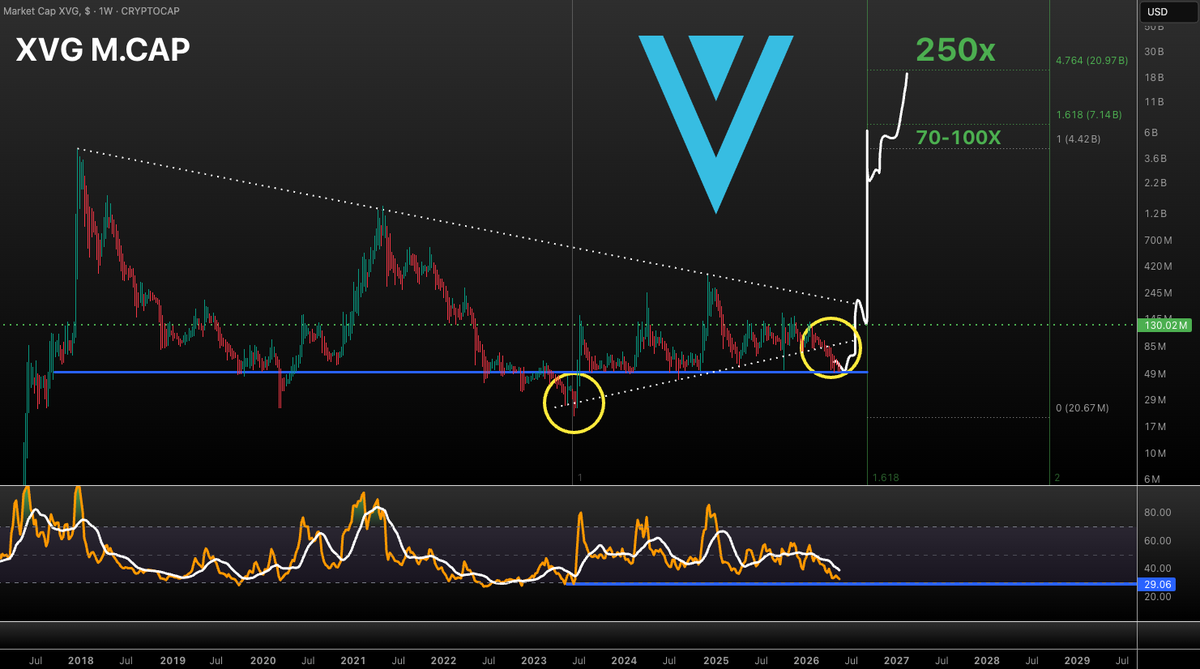Screen dimensions: 1200x669
Task: Click the 2025 label on time axis
Action: [715, 661]
